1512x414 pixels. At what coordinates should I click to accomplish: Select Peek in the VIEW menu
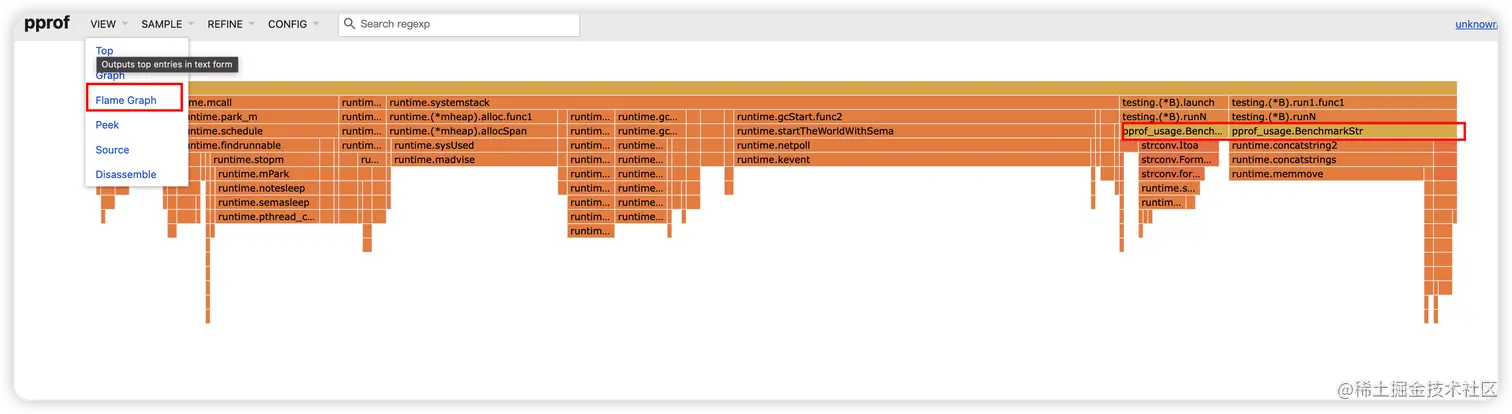[107, 125]
